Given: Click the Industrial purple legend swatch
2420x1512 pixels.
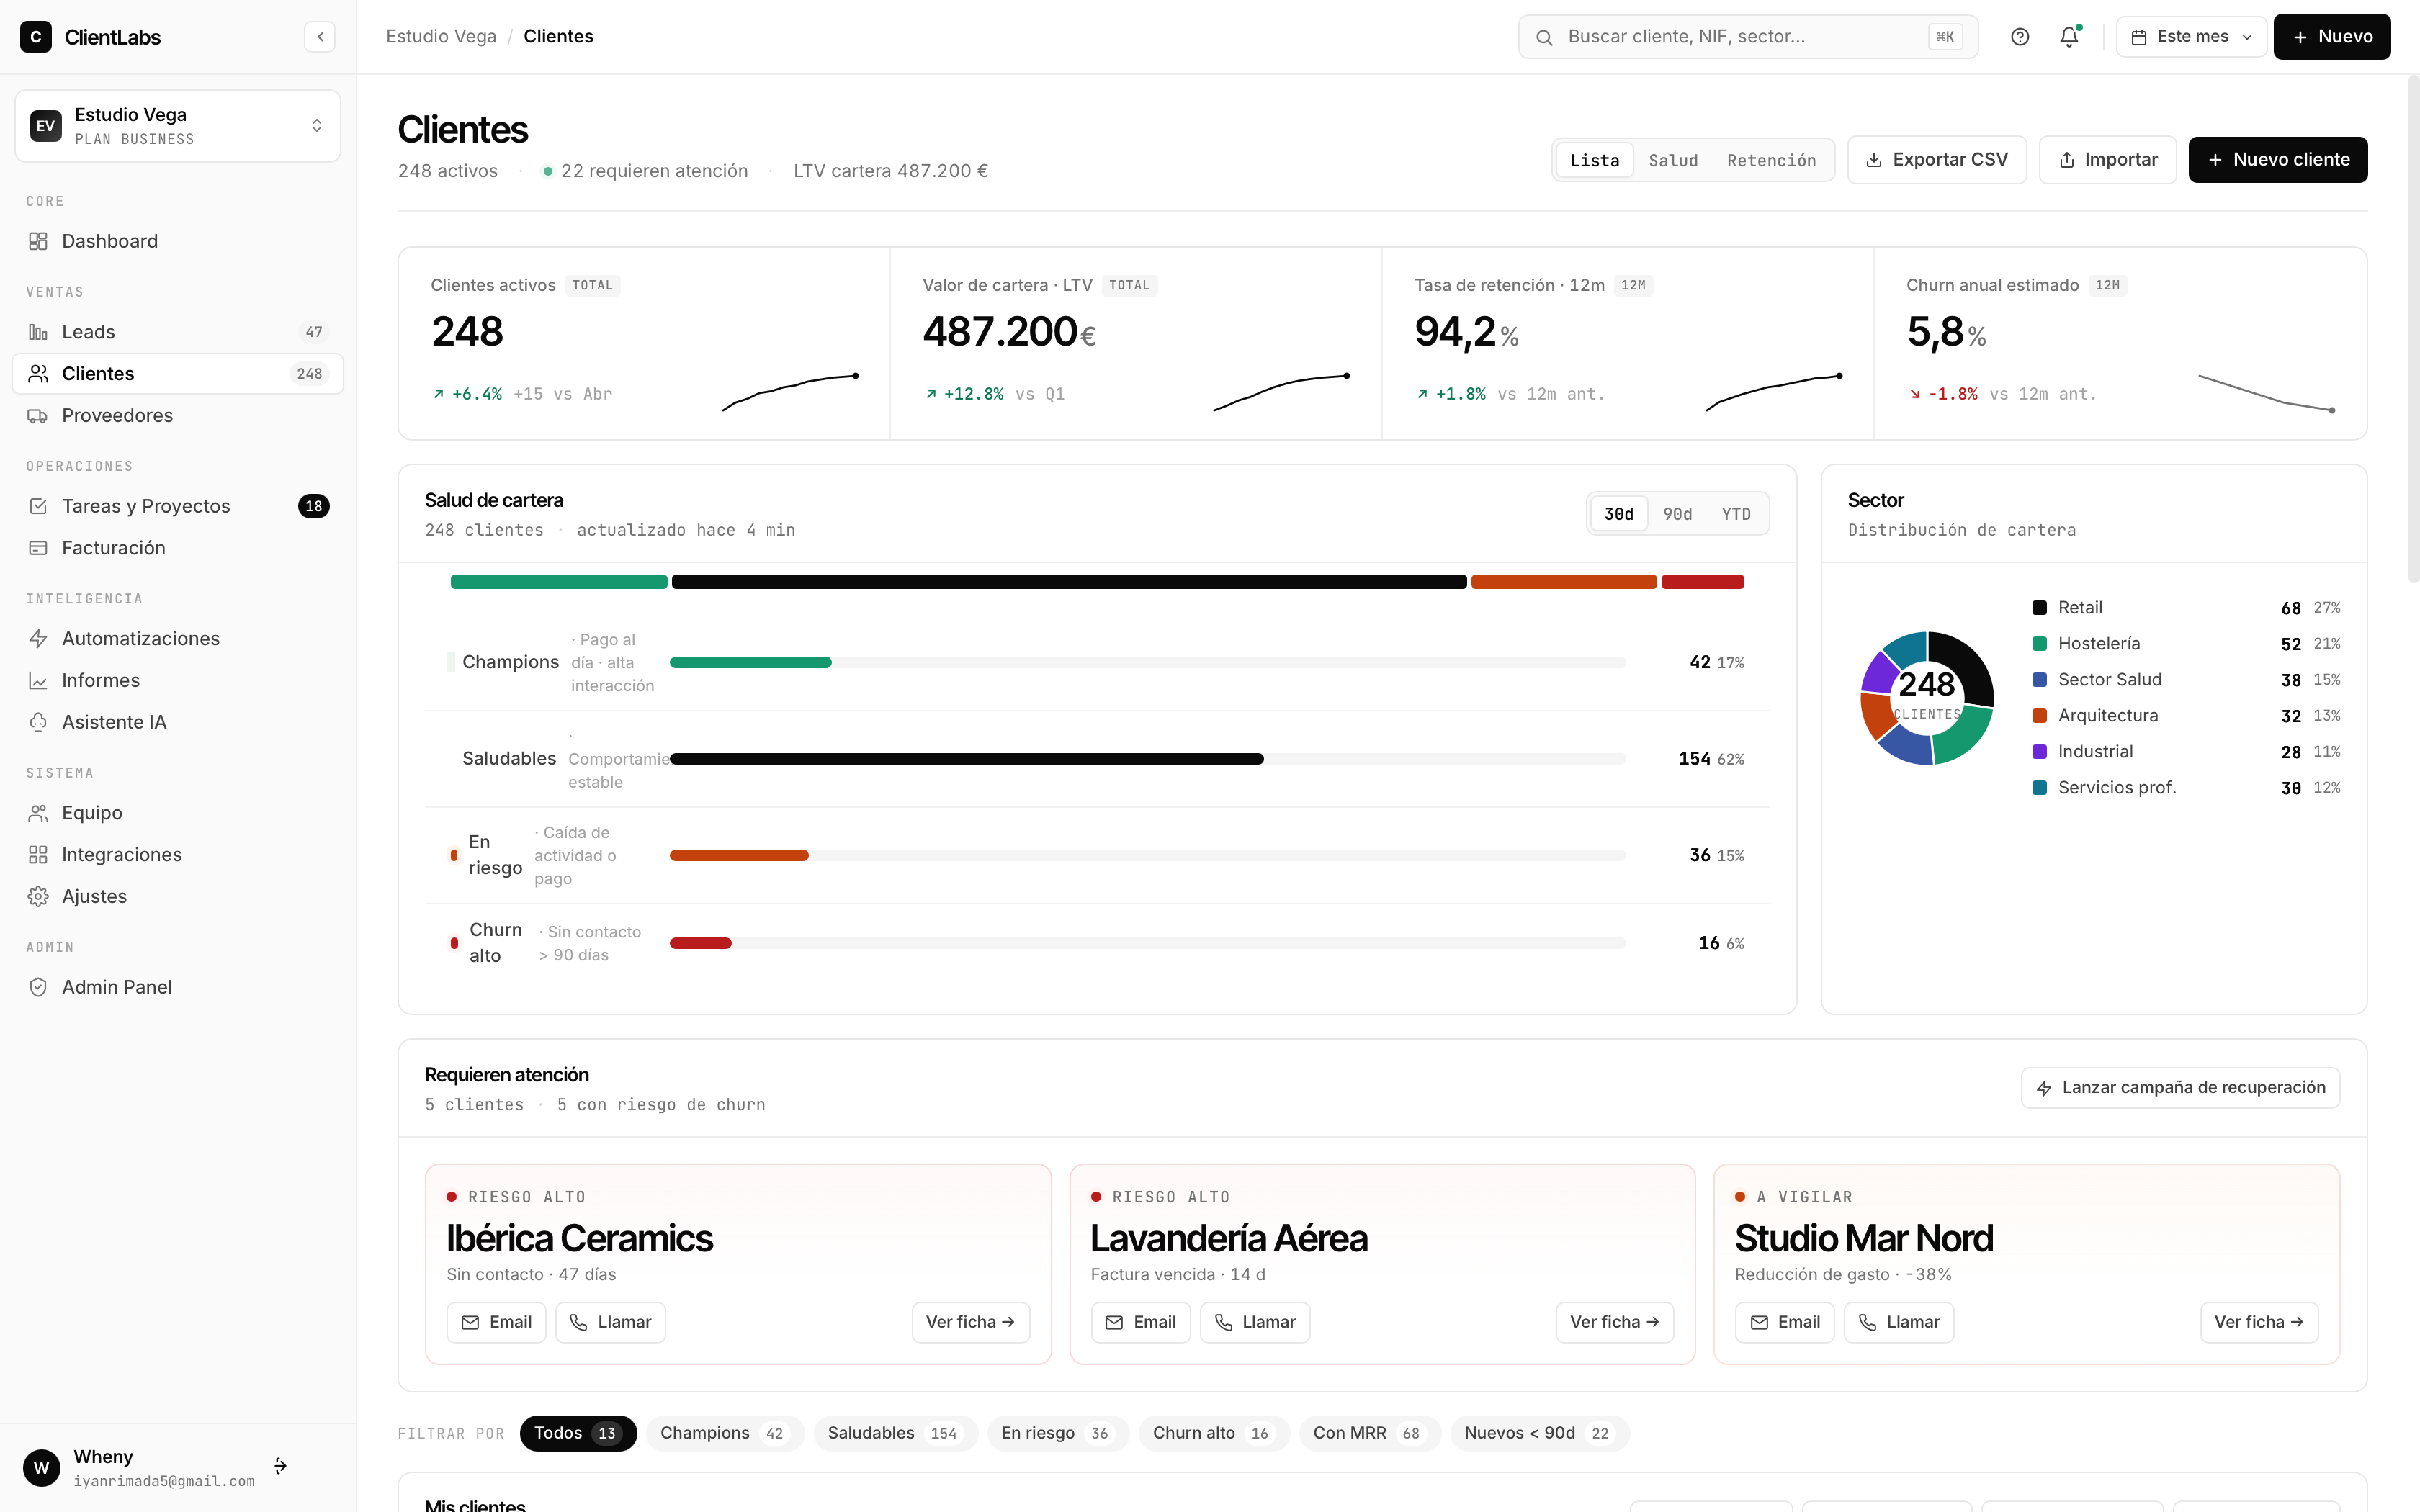Looking at the screenshot, I should [x=2039, y=752].
